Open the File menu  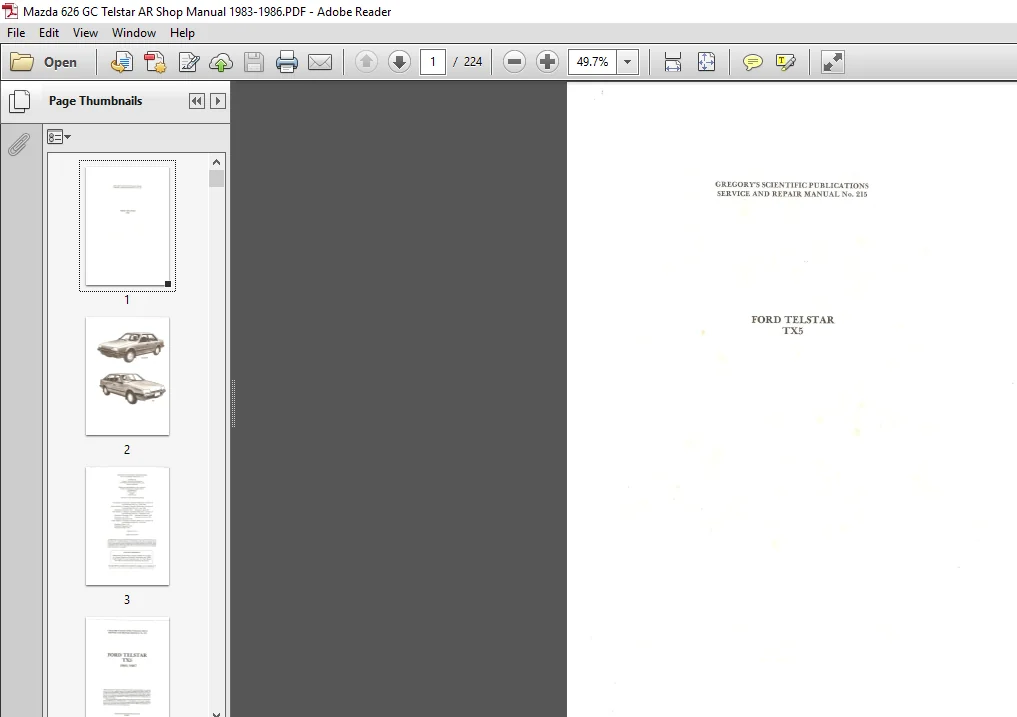pyautogui.click(x=16, y=32)
